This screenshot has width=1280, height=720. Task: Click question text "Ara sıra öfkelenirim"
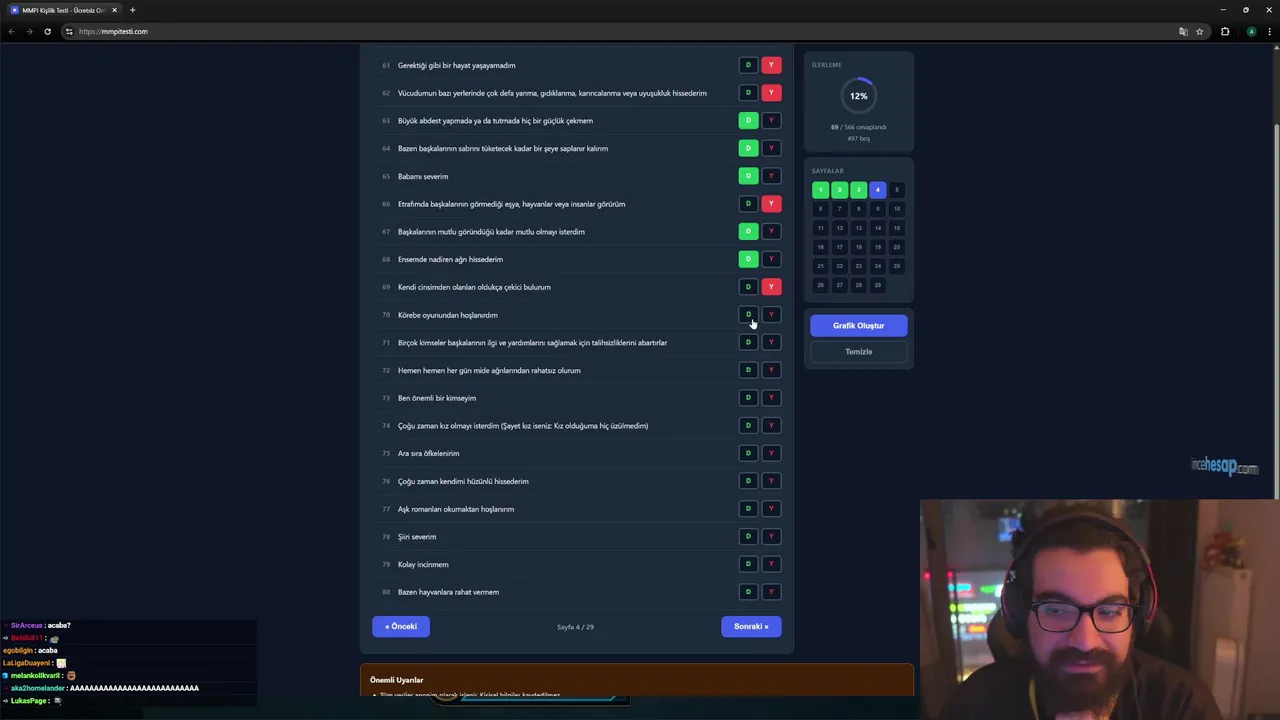point(429,453)
